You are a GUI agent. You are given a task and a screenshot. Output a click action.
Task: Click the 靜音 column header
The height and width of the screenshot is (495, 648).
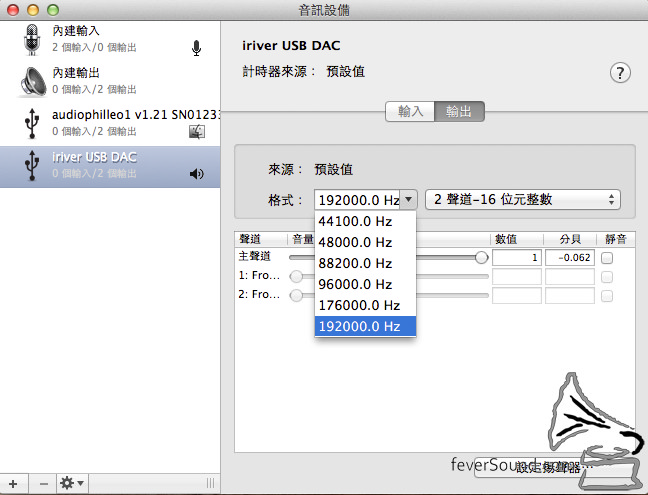(616, 239)
